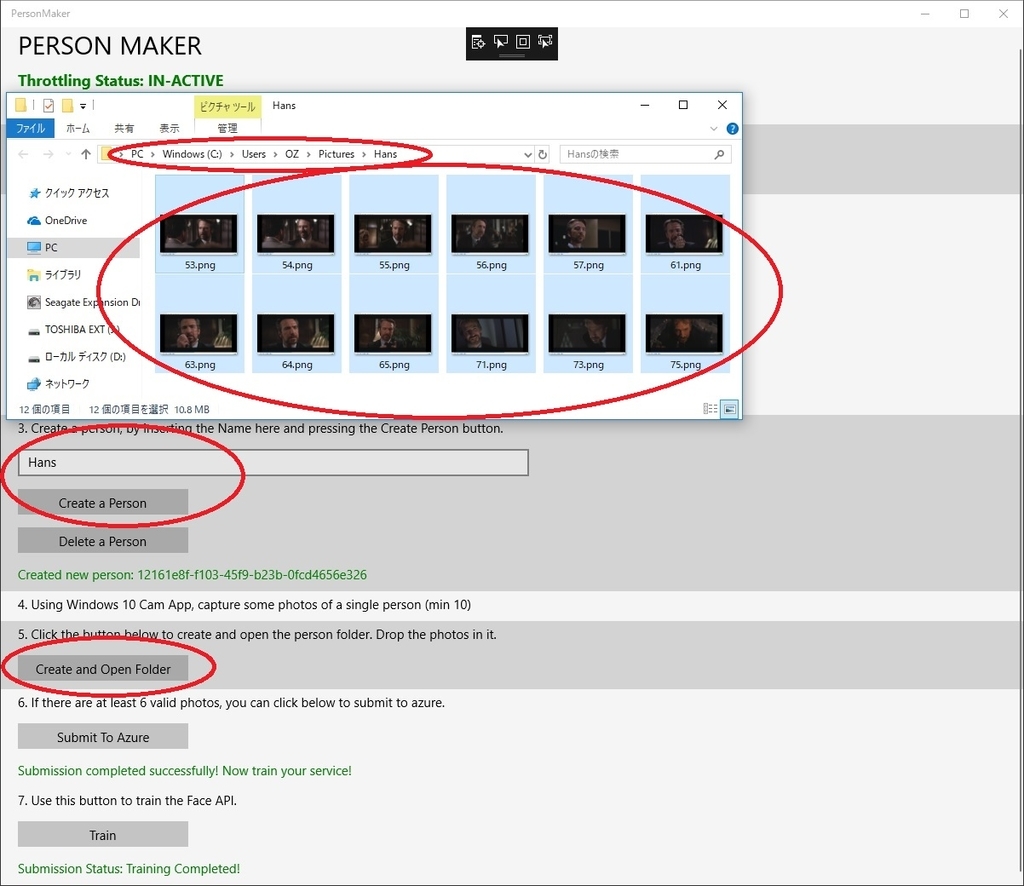Select the 55.png thumbnail
The width and height of the screenshot is (1024, 886).
click(394, 224)
